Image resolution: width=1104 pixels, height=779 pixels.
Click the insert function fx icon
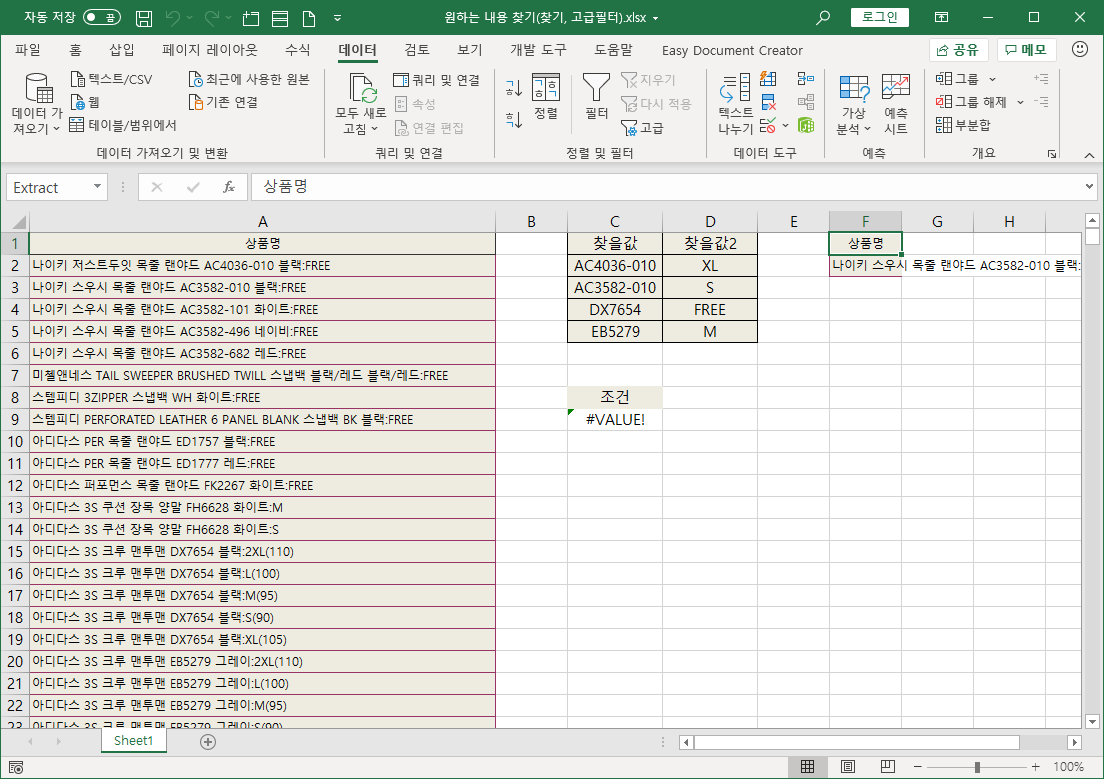(228, 187)
